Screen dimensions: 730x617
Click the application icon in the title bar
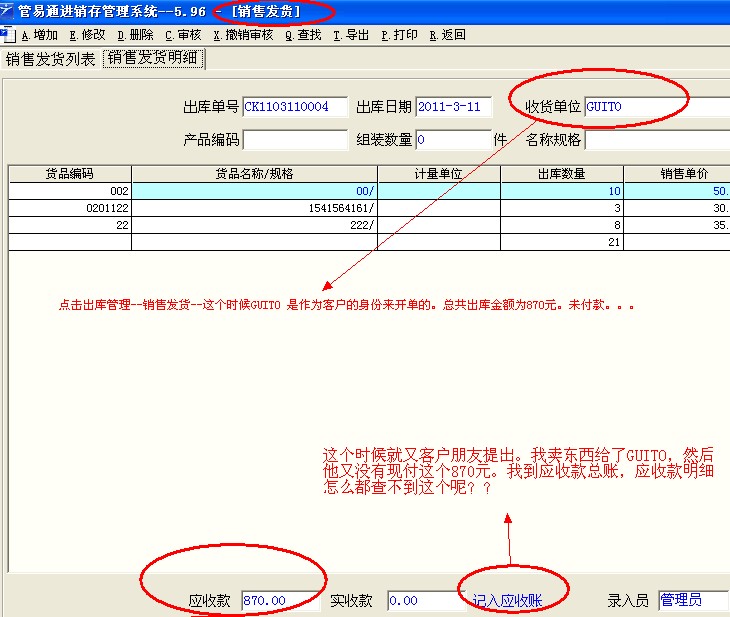click(x=7, y=10)
